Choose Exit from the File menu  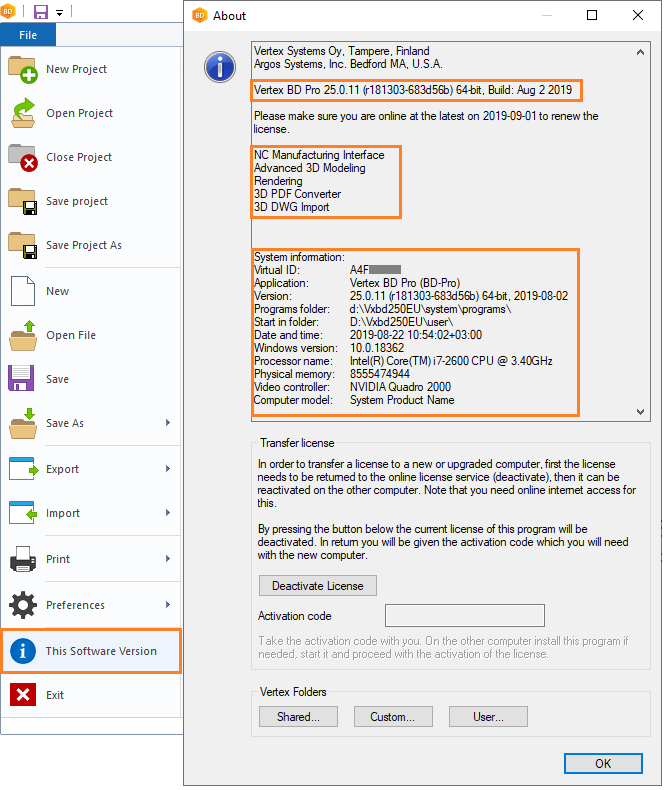(x=91, y=695)
